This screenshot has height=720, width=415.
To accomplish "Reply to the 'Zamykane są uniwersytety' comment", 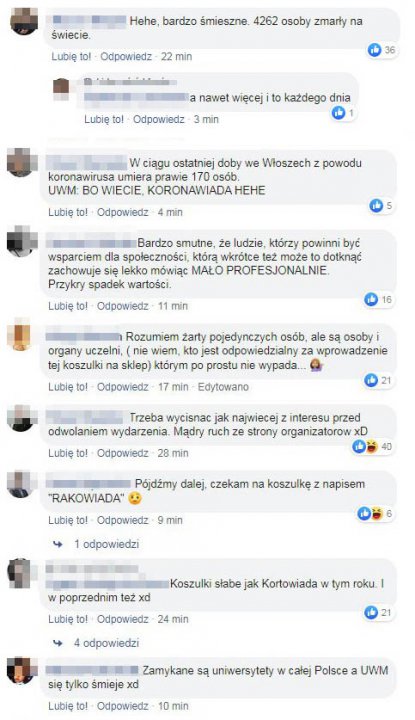I will pyautogui.click(x=123, y=706).
